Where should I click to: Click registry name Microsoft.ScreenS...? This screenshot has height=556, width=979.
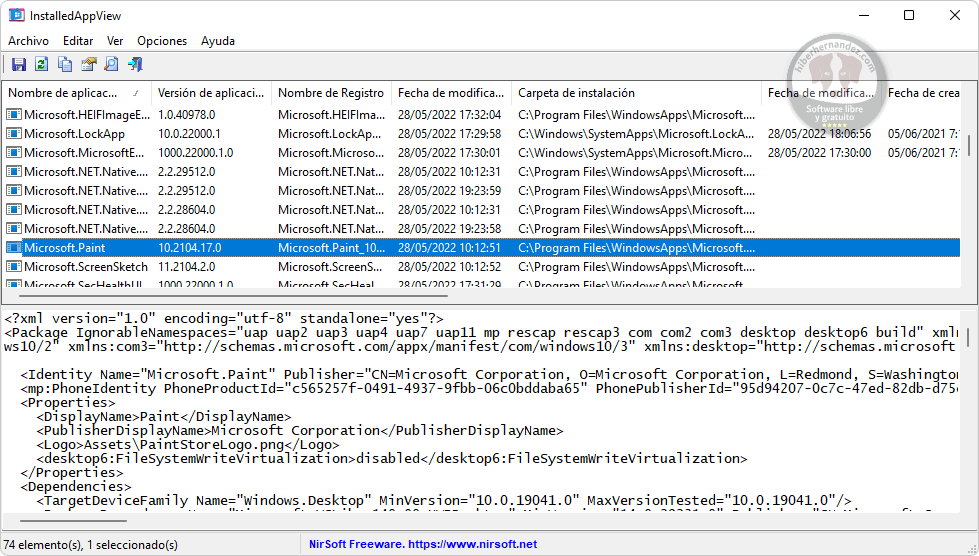(330, 266)
